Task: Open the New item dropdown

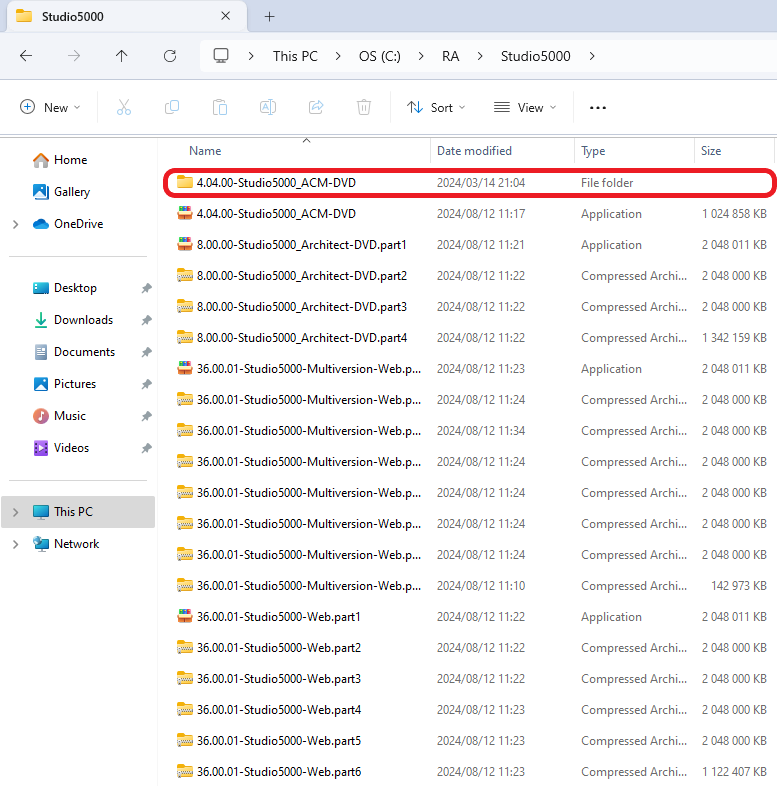Action: click(50, 107)
